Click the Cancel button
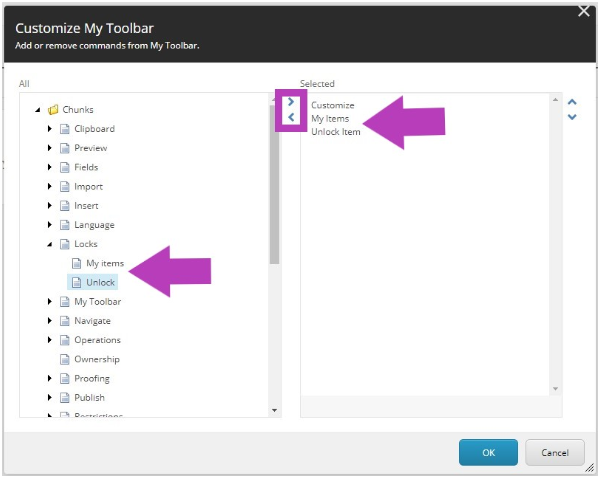 (x=555, y=452)
